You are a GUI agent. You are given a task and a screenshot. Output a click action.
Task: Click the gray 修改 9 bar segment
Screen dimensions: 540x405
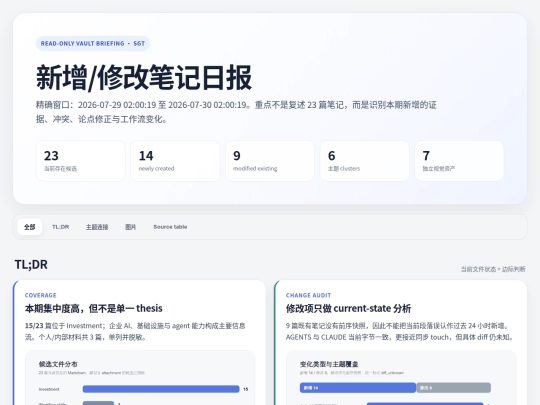[454, 388]
